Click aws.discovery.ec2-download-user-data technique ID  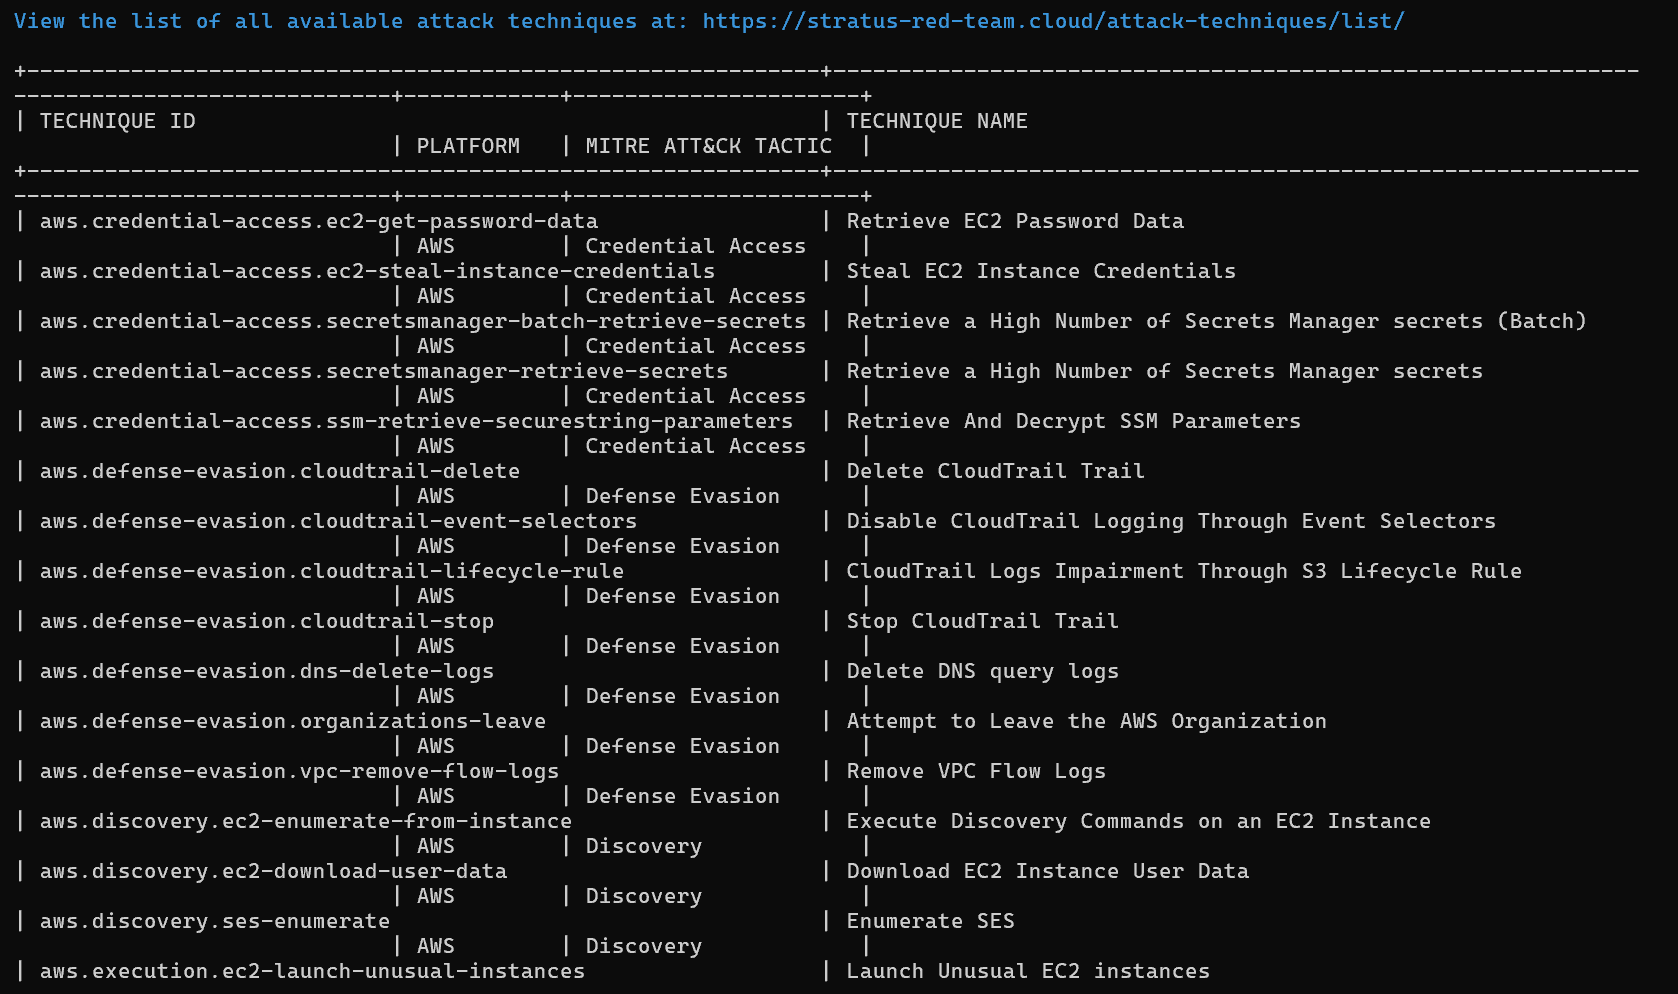pos(273,871)
